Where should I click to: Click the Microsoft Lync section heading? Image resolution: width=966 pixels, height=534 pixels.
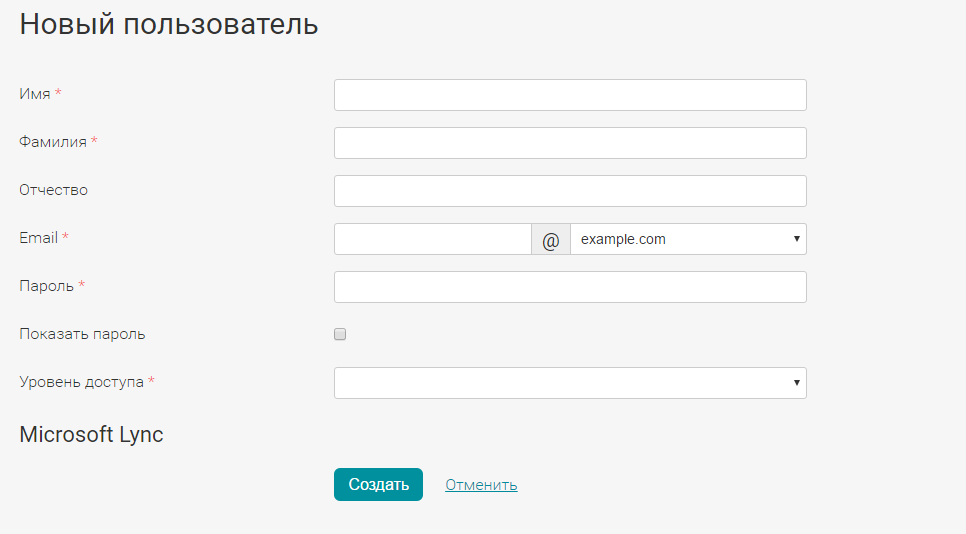click(91, 435)
